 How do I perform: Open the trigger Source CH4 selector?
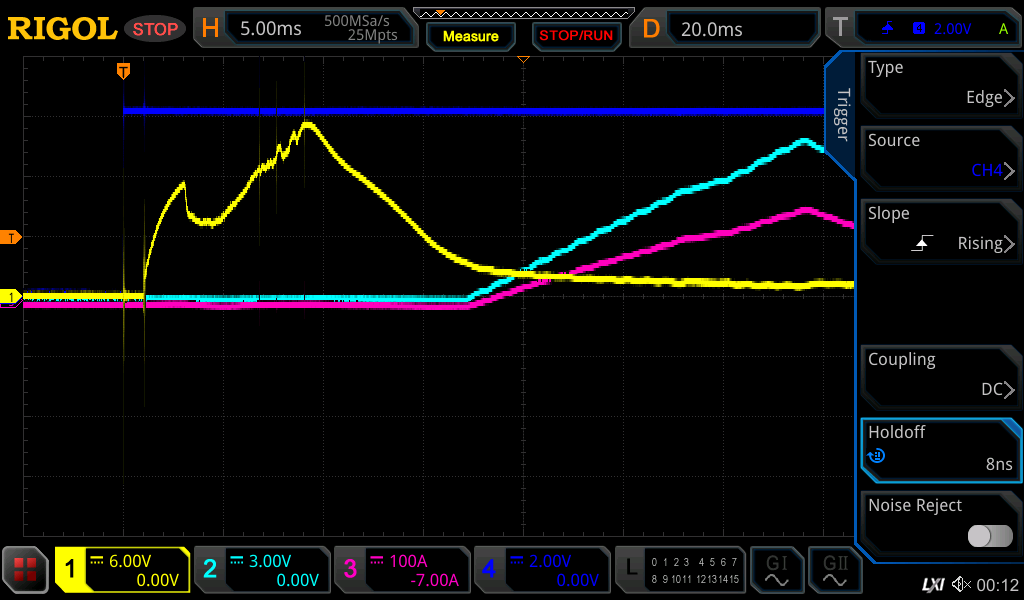[x=940, y=157]
